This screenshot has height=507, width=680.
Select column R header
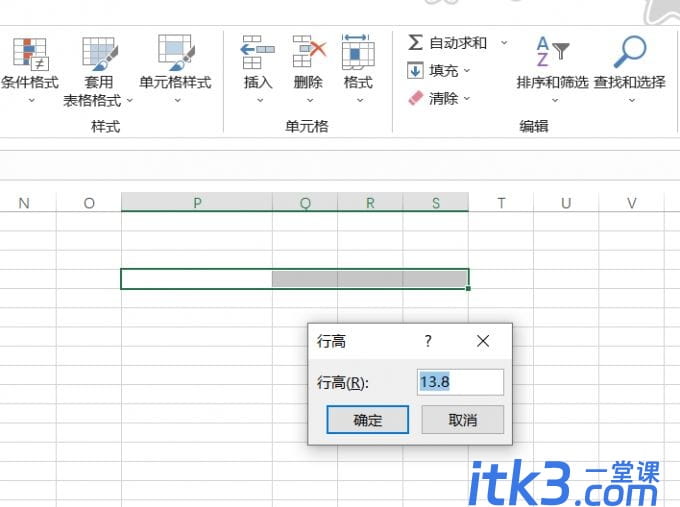pos(370,202)
